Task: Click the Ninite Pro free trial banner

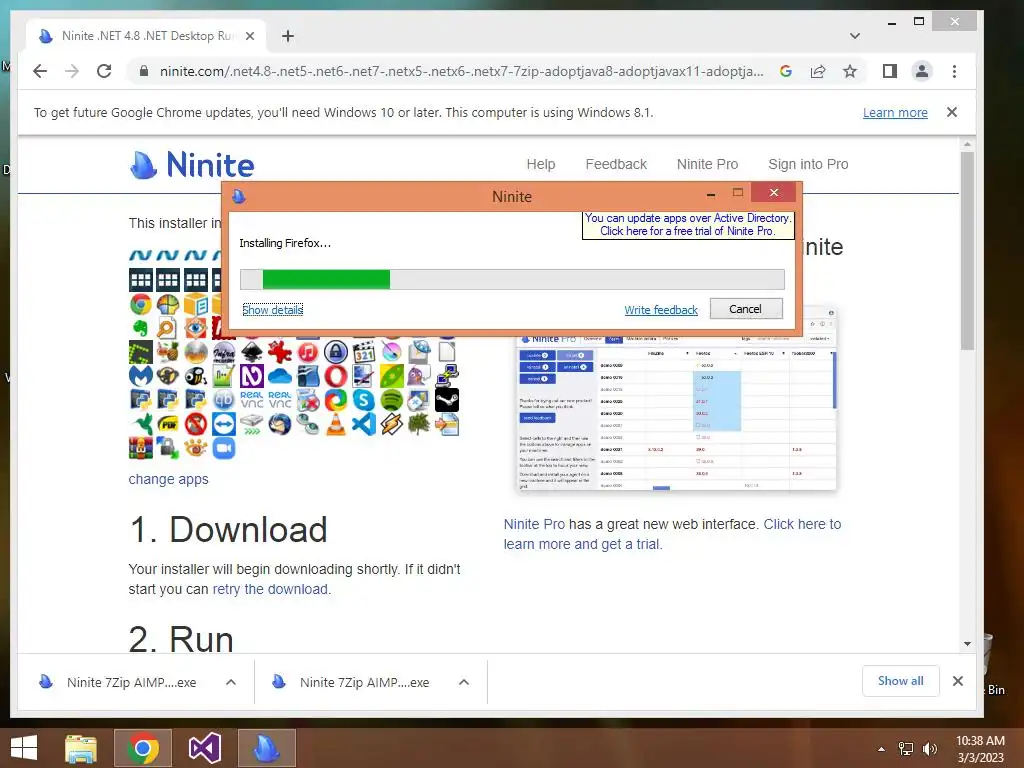Action: [688, 225]
